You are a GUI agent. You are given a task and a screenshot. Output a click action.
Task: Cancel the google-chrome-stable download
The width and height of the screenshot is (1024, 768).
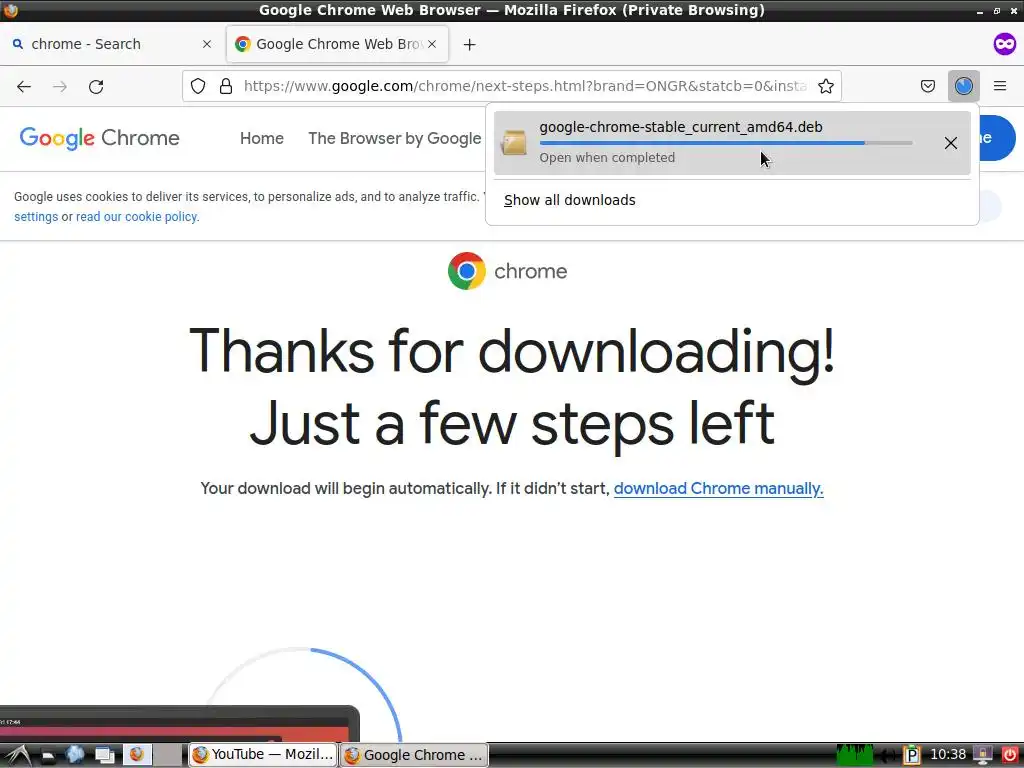click(950, 143)
